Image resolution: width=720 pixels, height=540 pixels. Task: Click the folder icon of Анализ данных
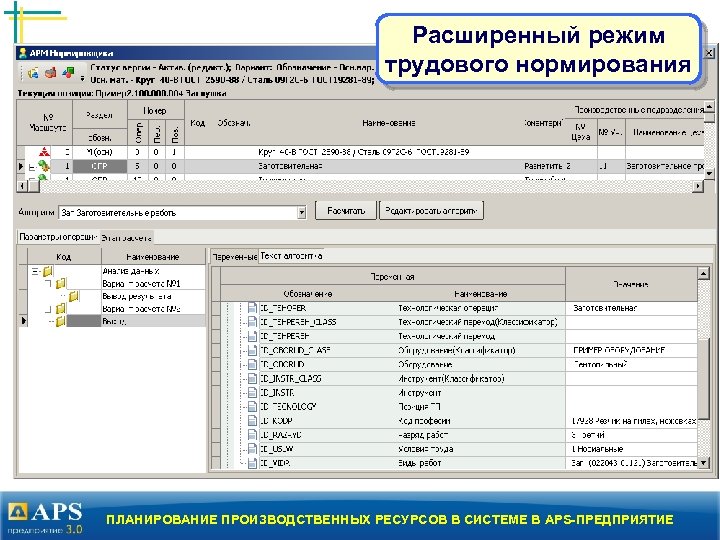[x=48, y=271]
